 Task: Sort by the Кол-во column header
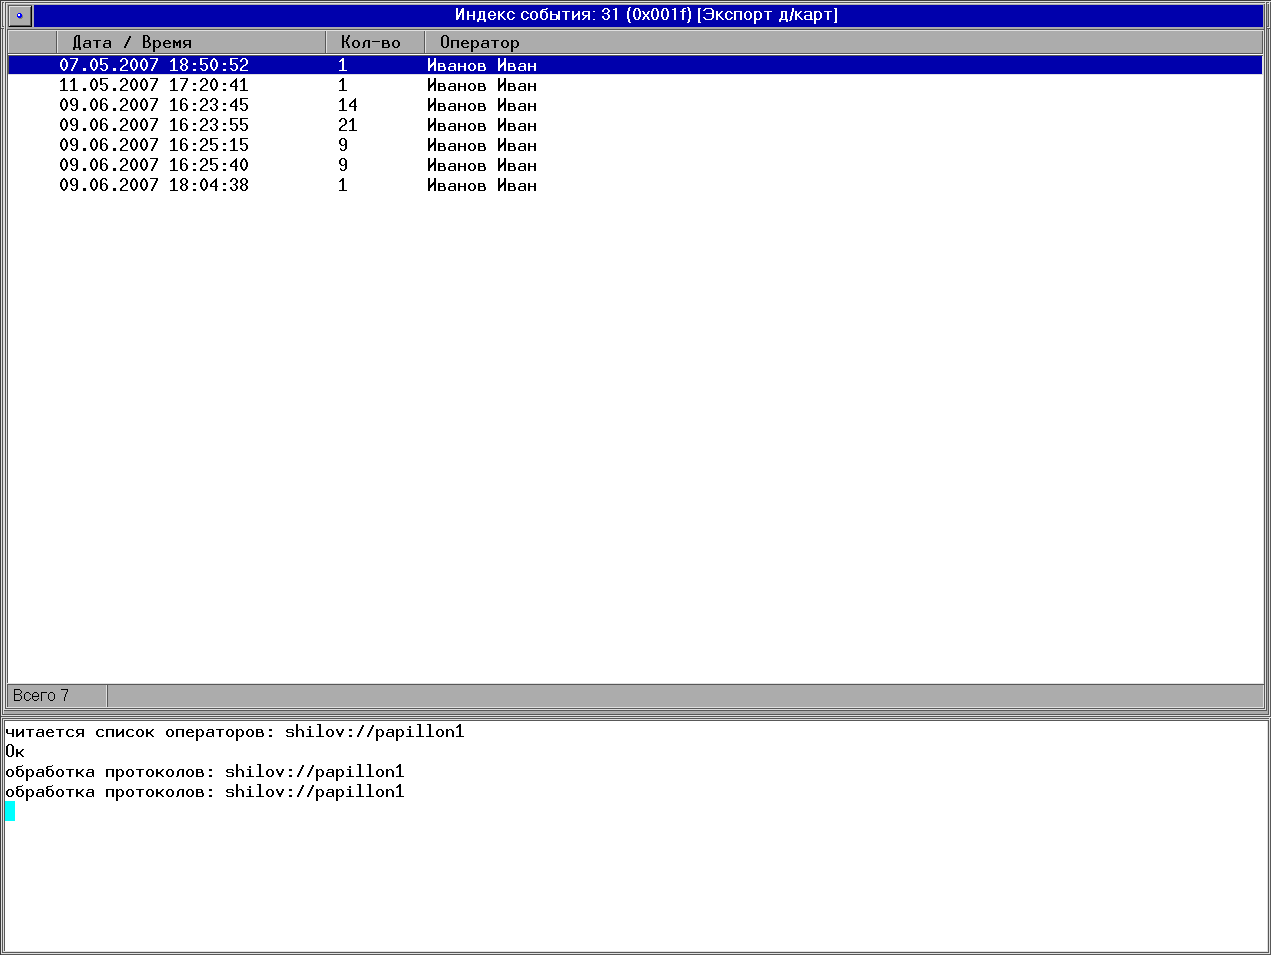pyautogui.click(x=375, y=42)
